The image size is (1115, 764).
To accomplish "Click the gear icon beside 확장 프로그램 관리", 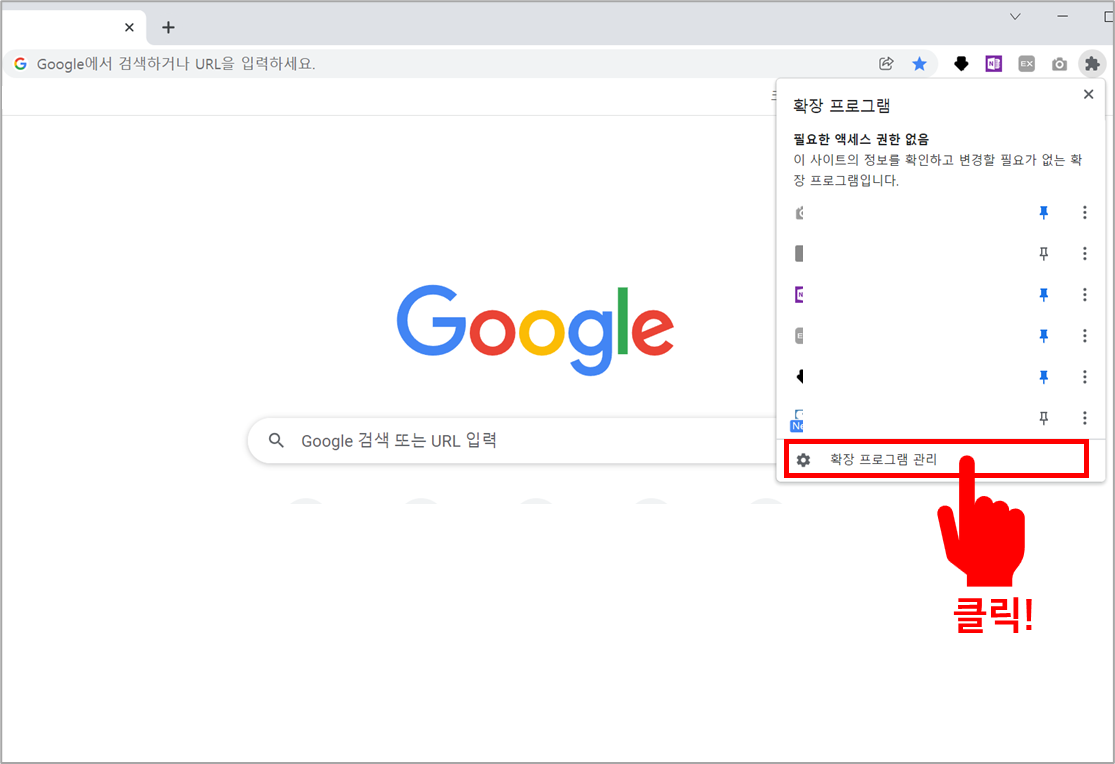I will coord(803,460).
